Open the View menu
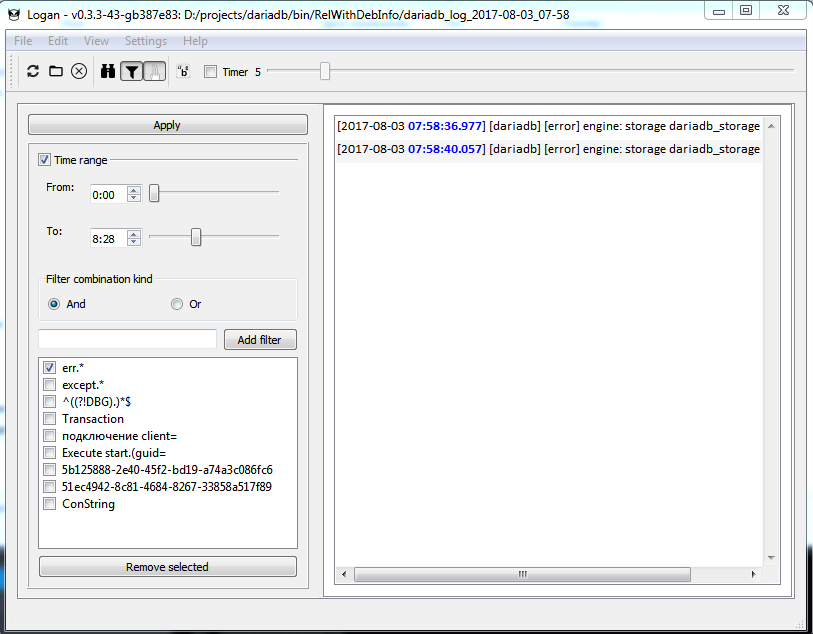813x634 pixels. (96, 40)
